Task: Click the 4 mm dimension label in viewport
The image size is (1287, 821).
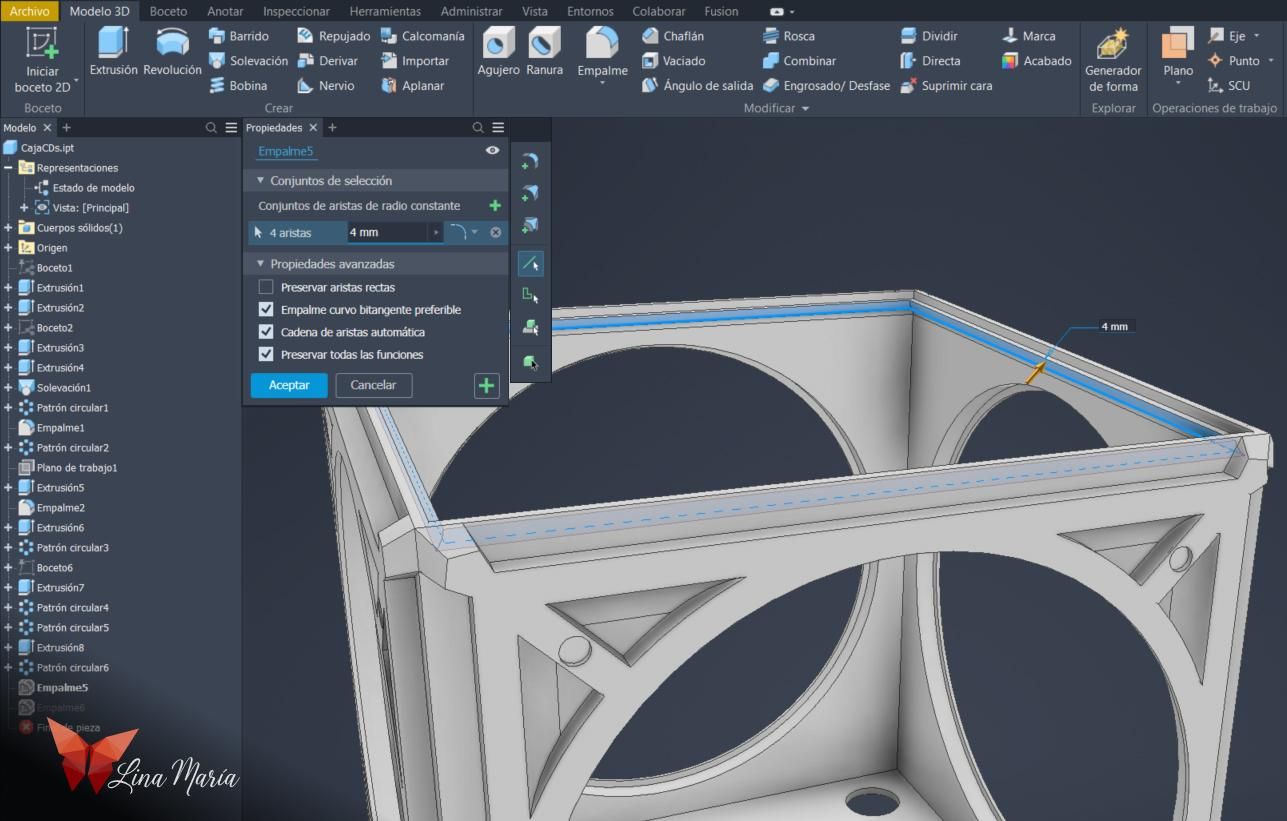Action: (1114, 327)
